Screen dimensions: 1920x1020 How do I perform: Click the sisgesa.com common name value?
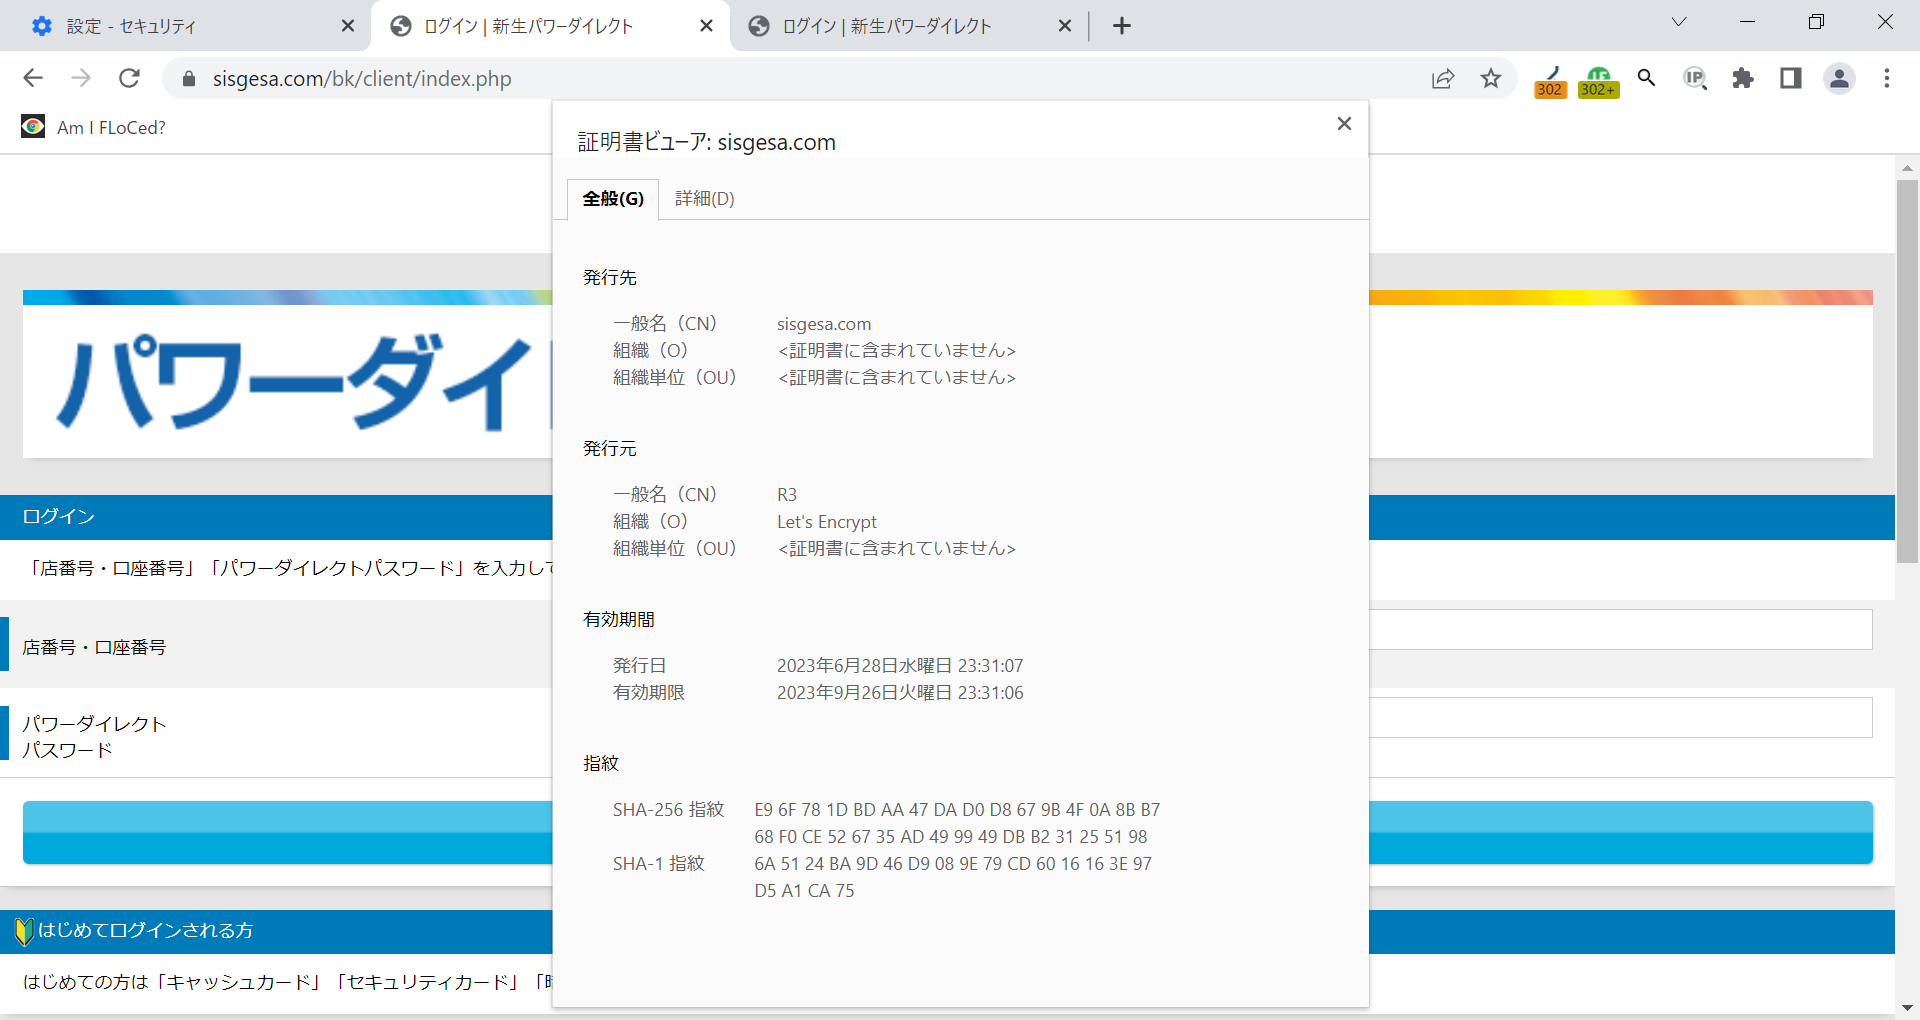(824, 324)
